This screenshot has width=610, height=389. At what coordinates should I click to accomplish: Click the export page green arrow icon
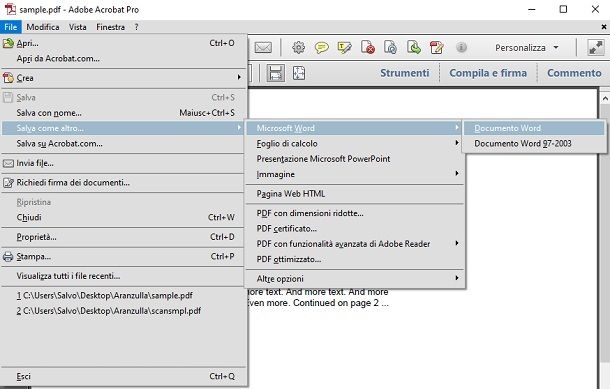pyautogui.click(x=413, y=47)
